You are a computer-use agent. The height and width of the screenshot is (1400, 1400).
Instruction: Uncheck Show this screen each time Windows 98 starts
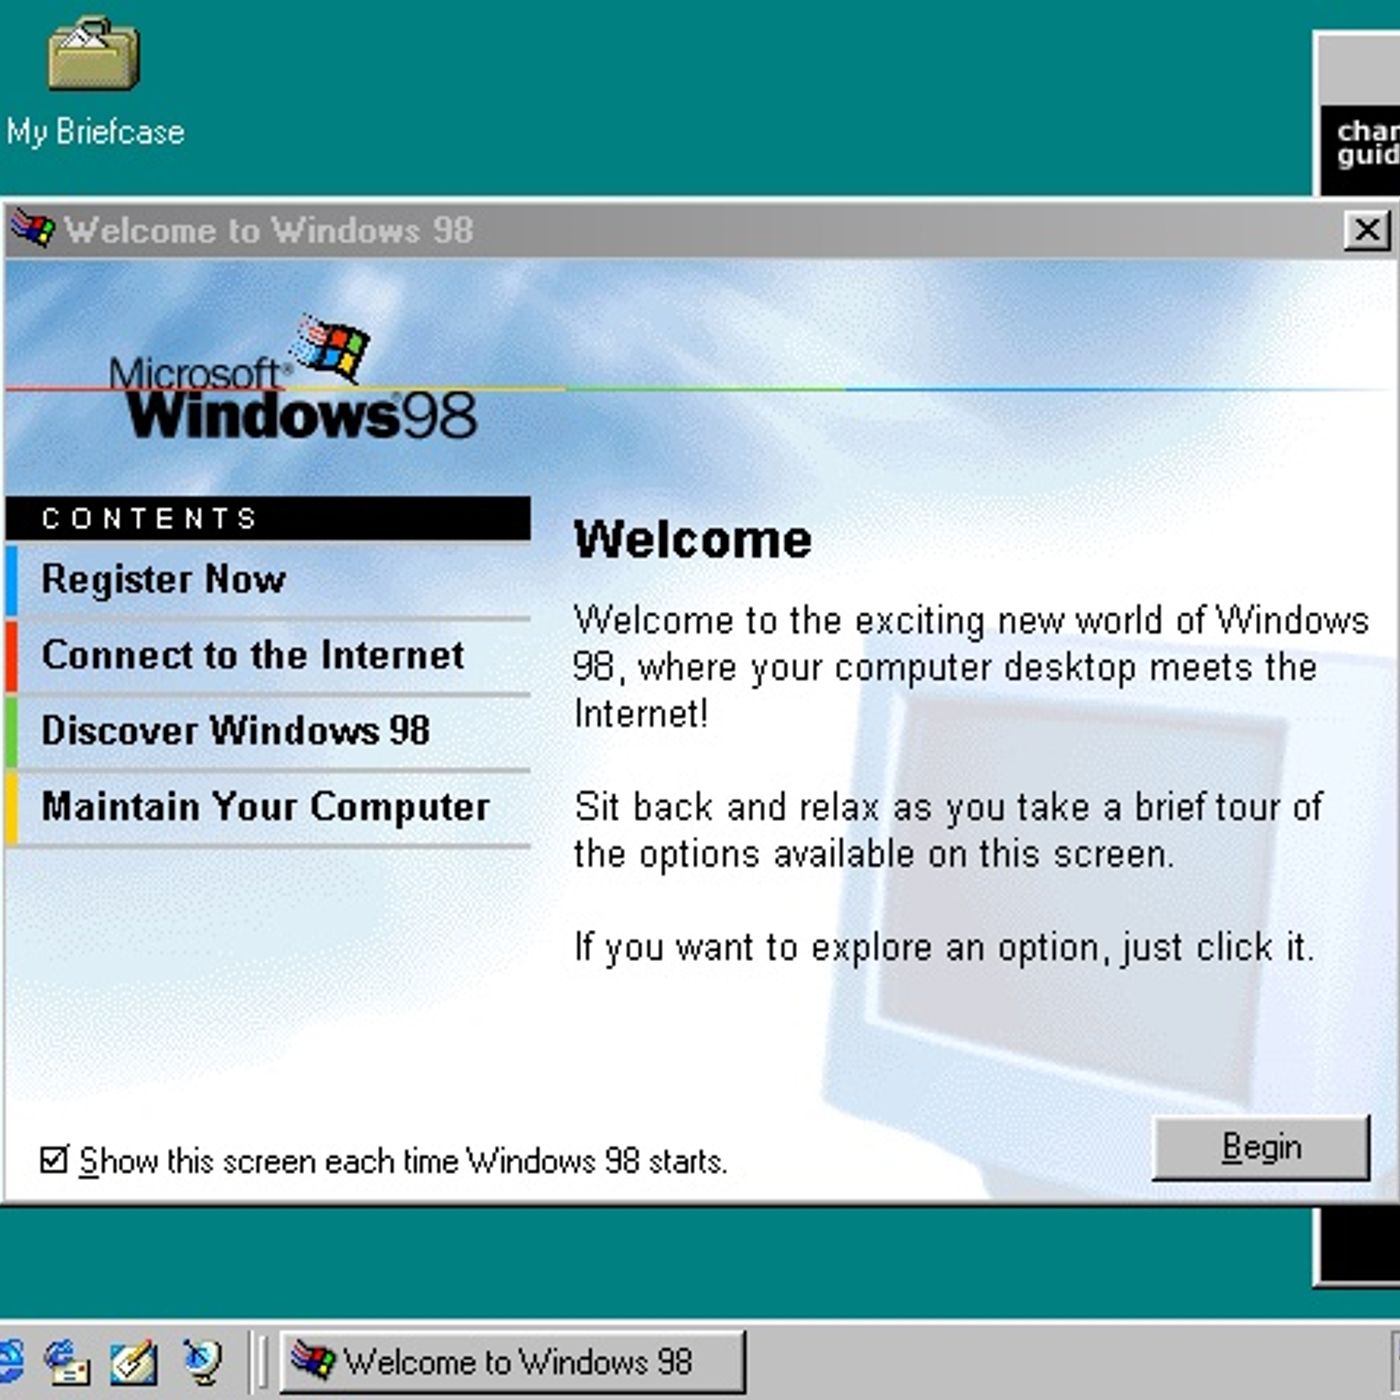(x=53, y=1160)
